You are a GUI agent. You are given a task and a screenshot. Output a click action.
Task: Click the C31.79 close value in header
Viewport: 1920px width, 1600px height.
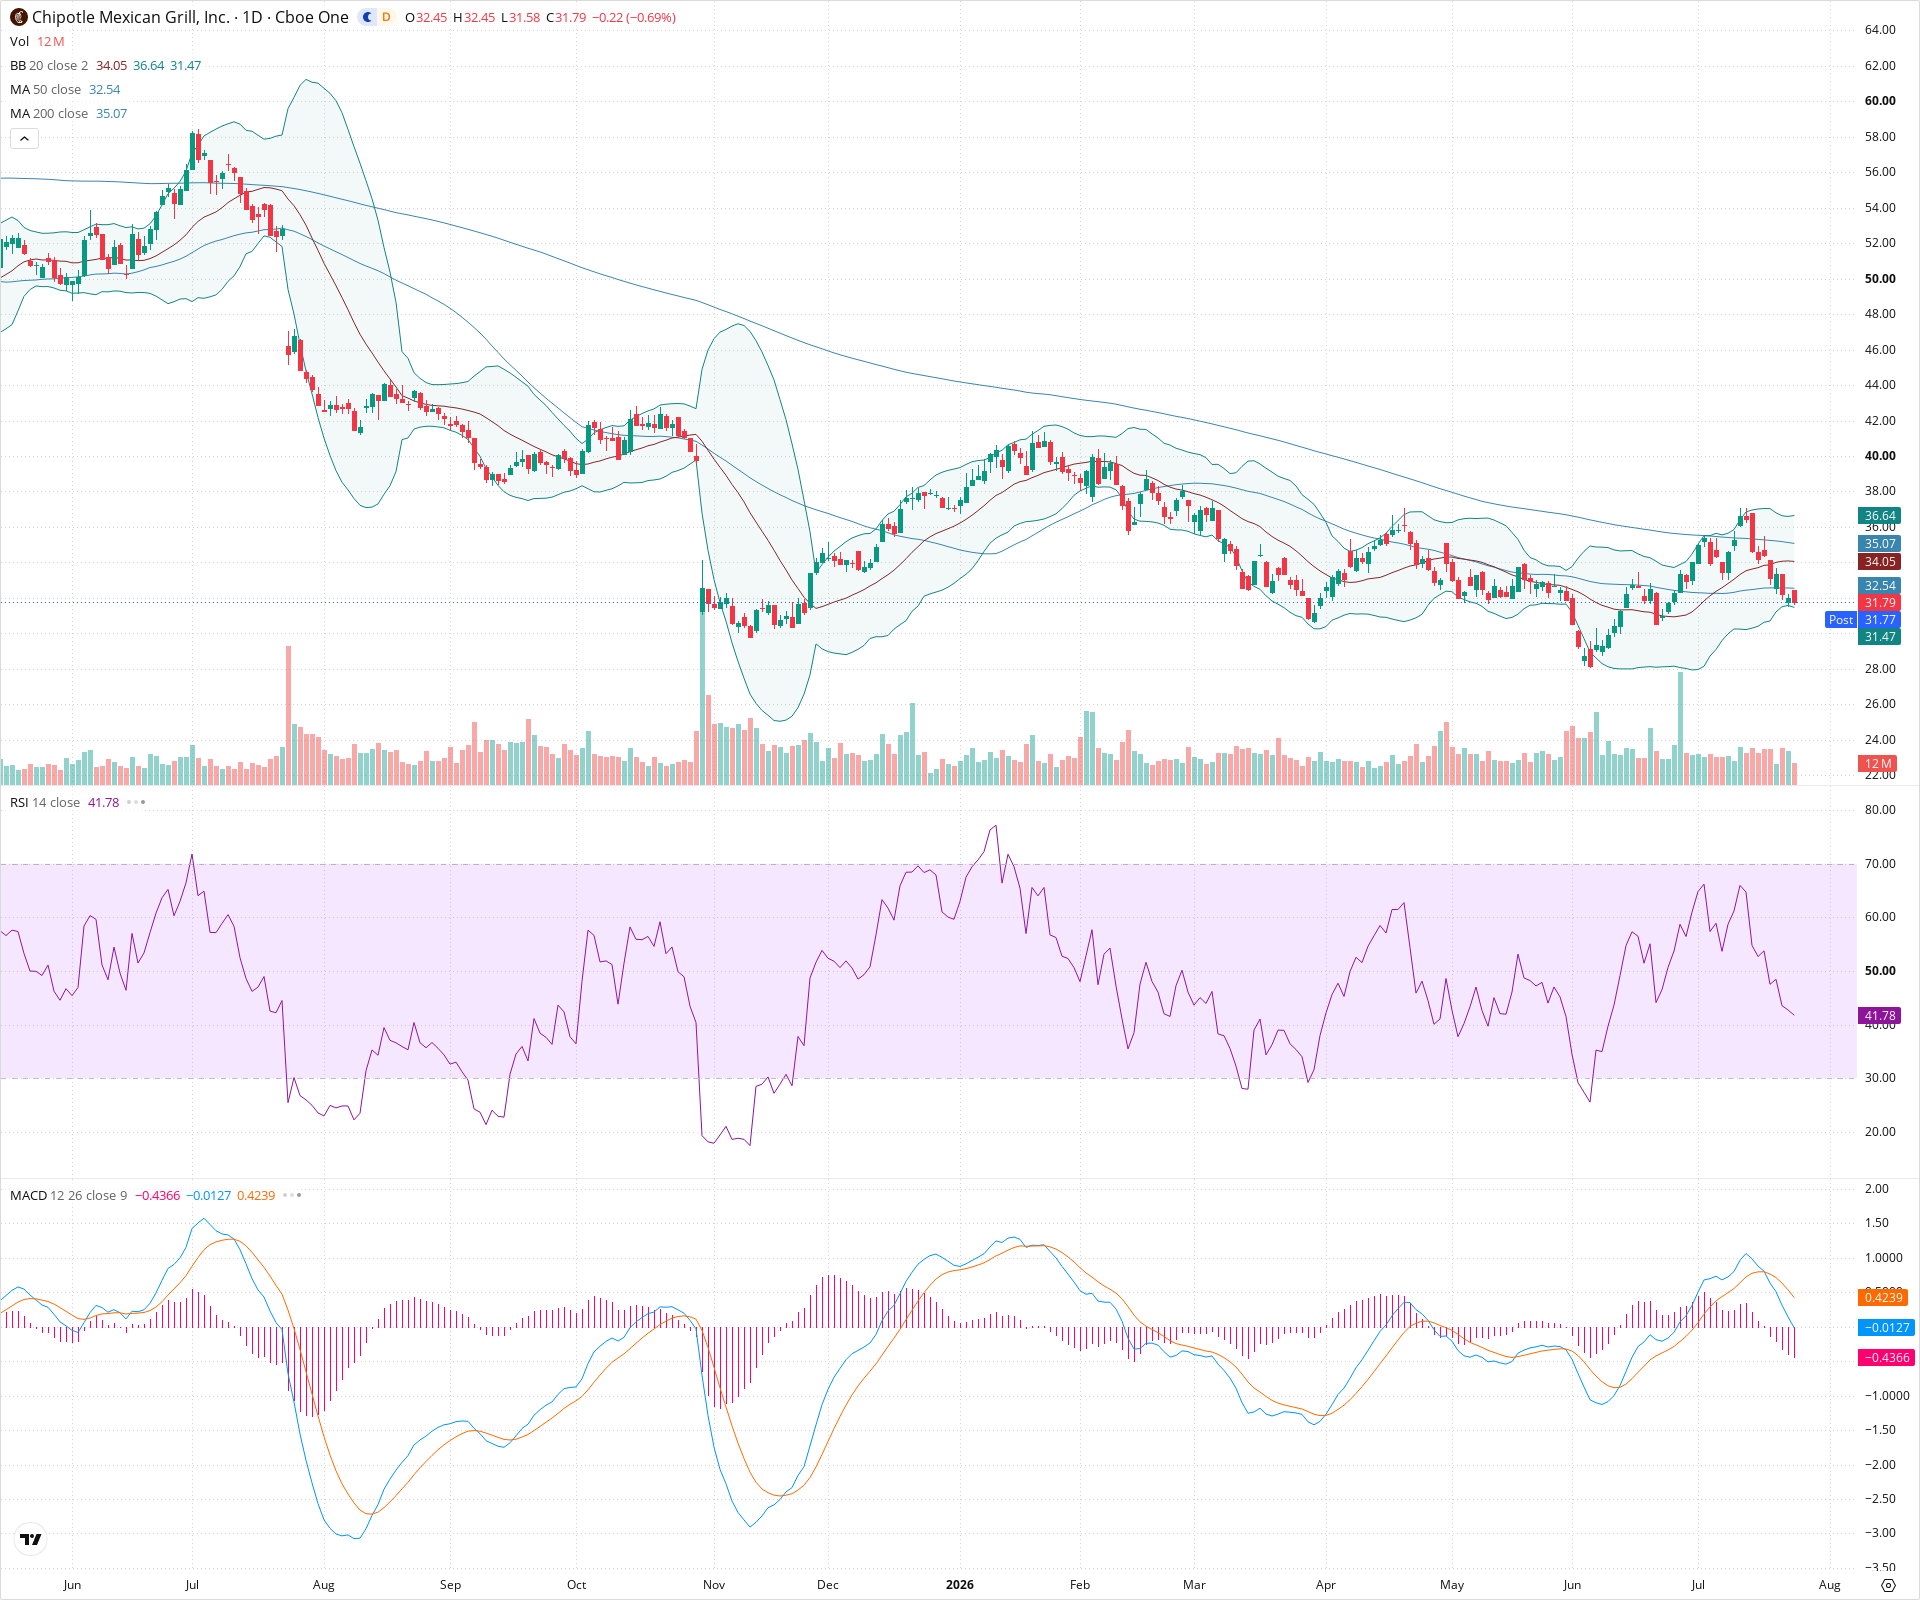click(x=566, y=18)
